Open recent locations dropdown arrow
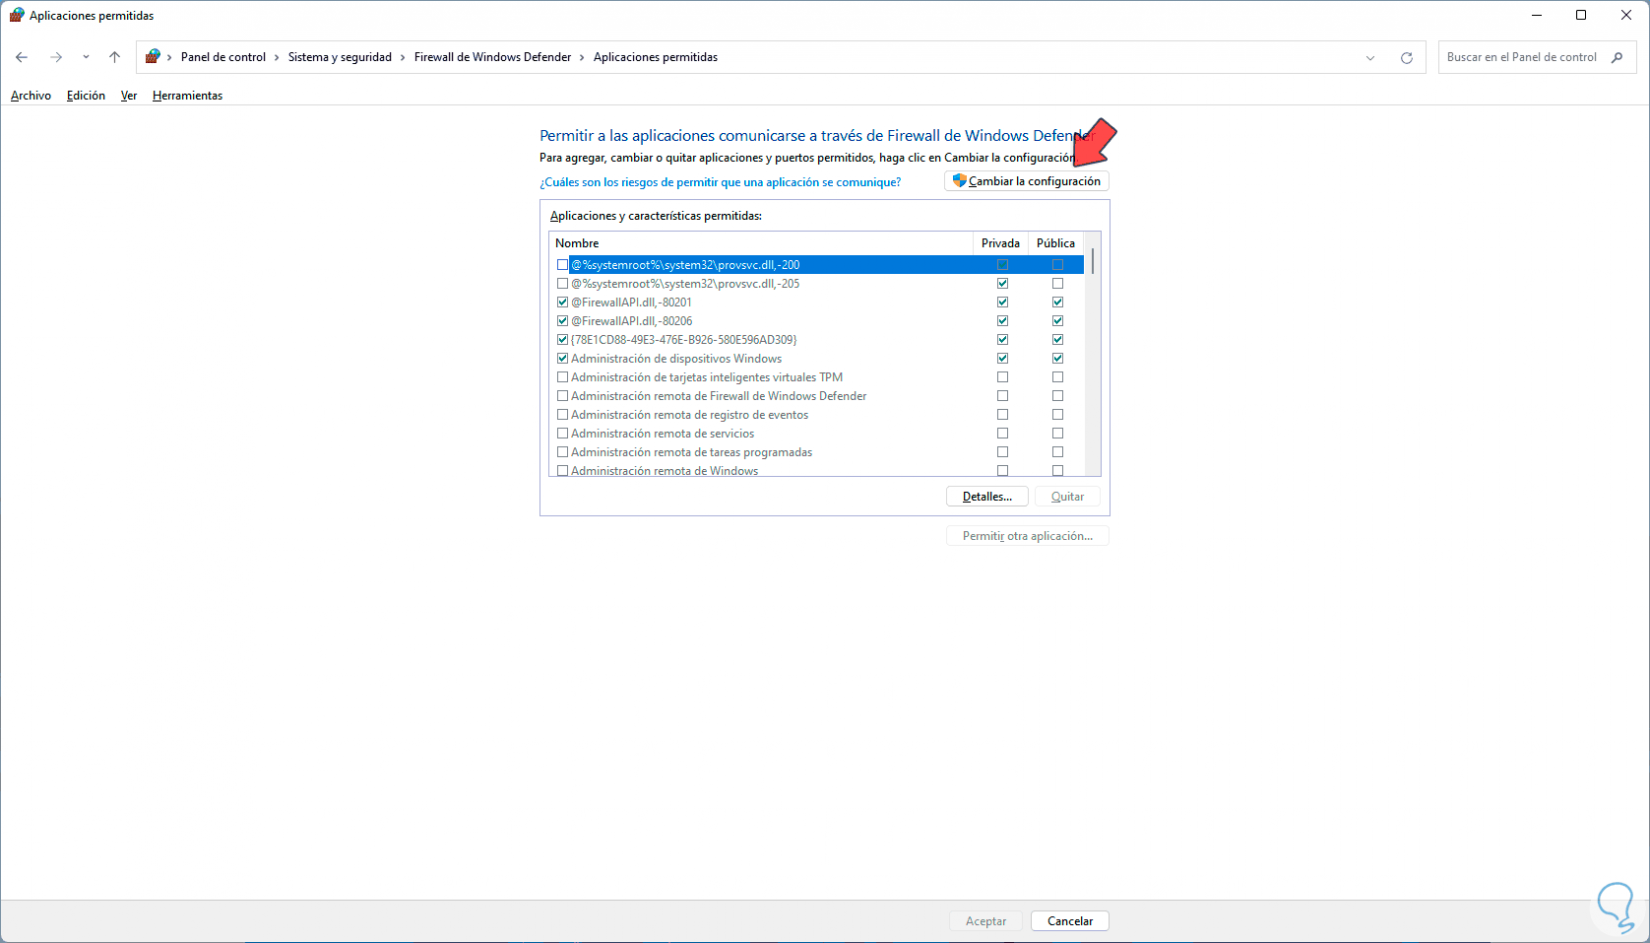 point(86,57)
